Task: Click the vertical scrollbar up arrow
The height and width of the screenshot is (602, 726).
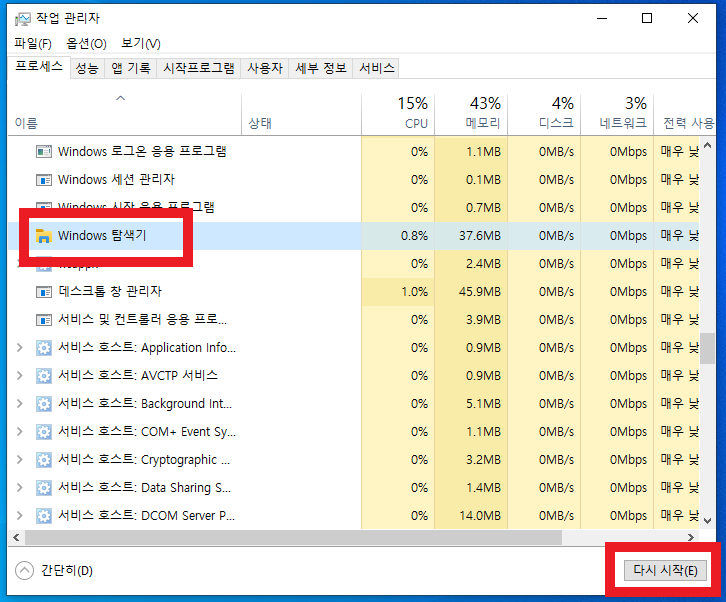Action: tap(707, 145)
